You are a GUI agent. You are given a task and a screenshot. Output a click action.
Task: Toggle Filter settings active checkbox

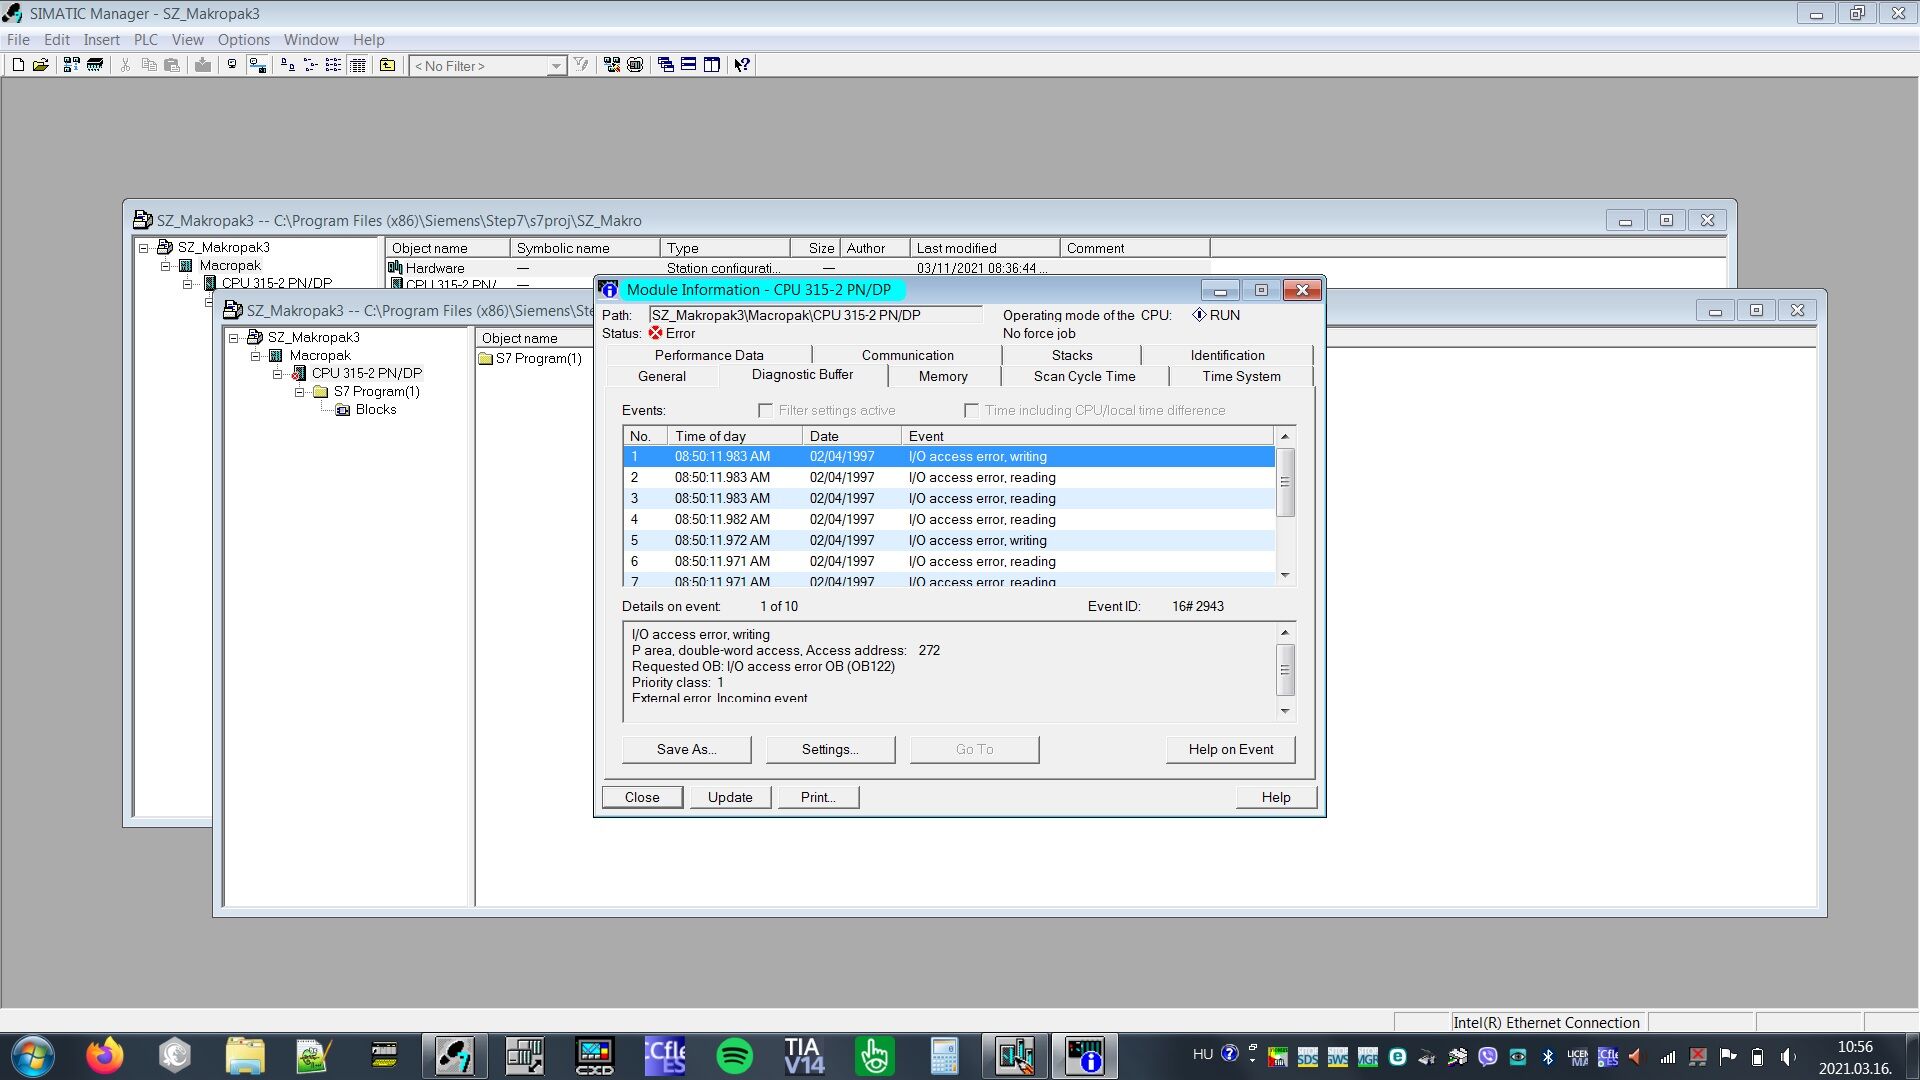[766, 410]
